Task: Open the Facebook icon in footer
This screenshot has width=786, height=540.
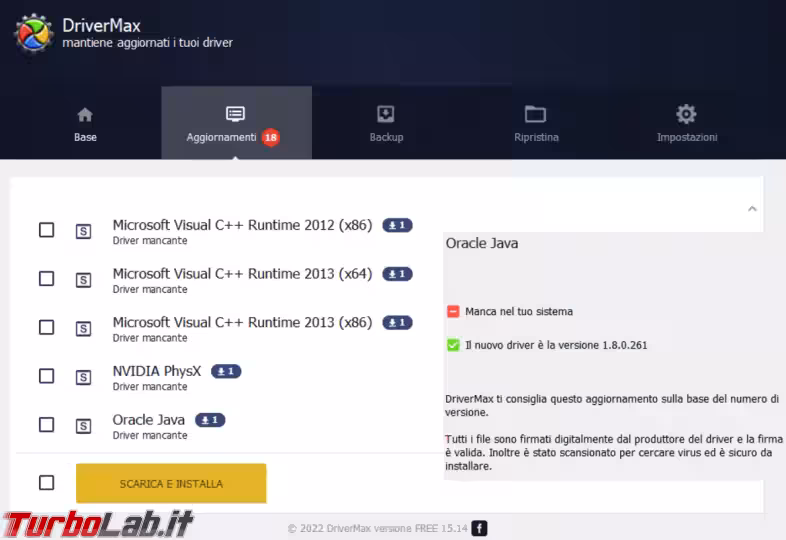Action: click(479, 528)
